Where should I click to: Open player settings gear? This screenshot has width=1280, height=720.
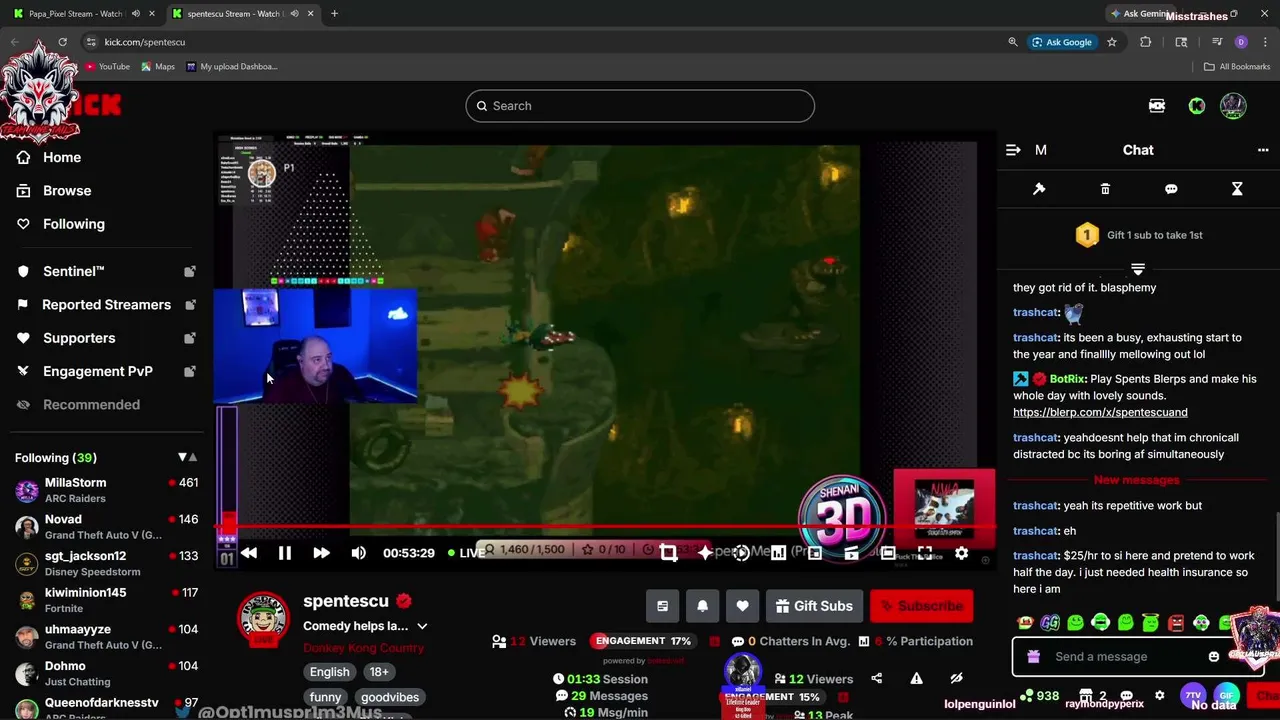pos(961,553)
